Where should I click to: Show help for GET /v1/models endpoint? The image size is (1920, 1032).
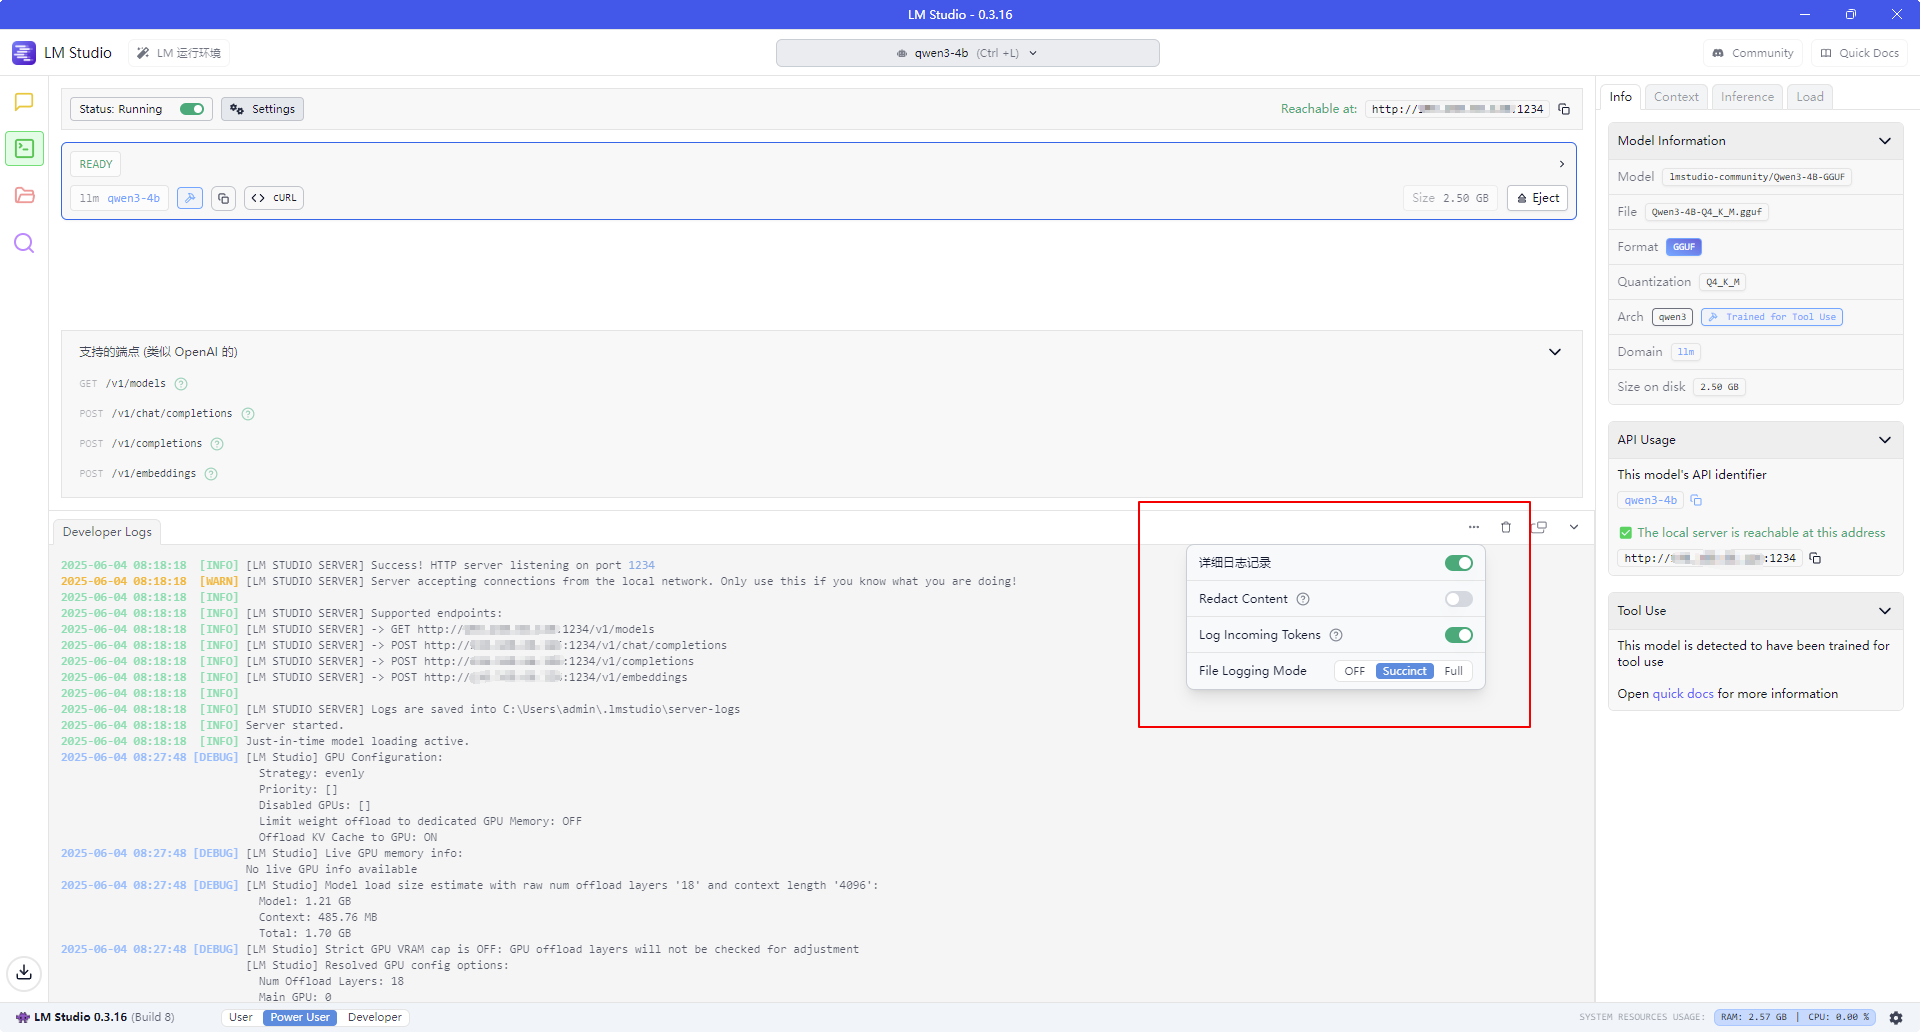click(181, 384)
